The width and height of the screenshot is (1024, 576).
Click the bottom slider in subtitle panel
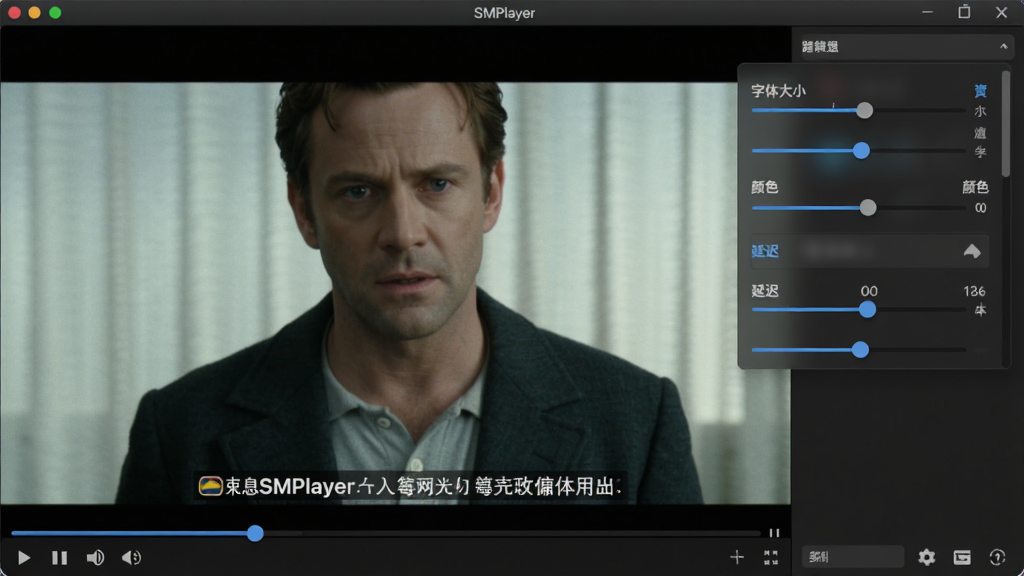[861, 350]
